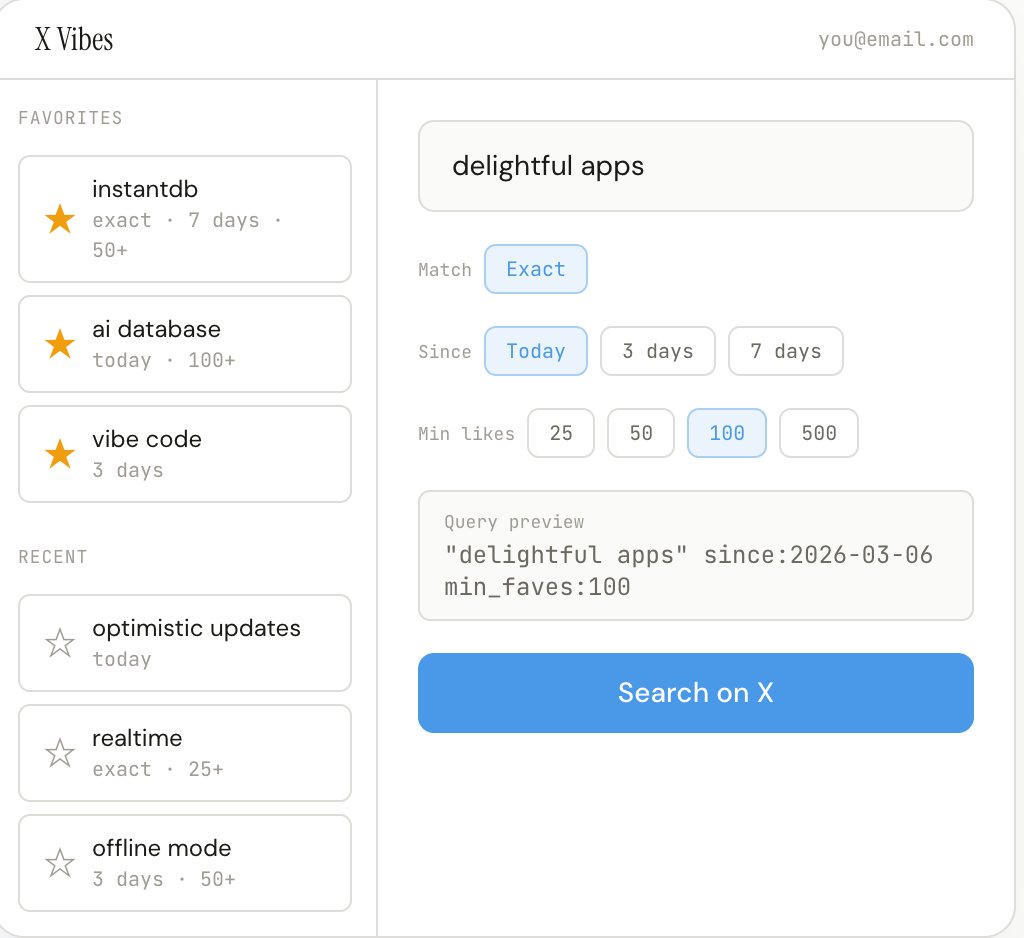Viewport: 1024px width, 938px height.
Task: Unfavorite the instantdb search star
Action: tap(59, 219)
